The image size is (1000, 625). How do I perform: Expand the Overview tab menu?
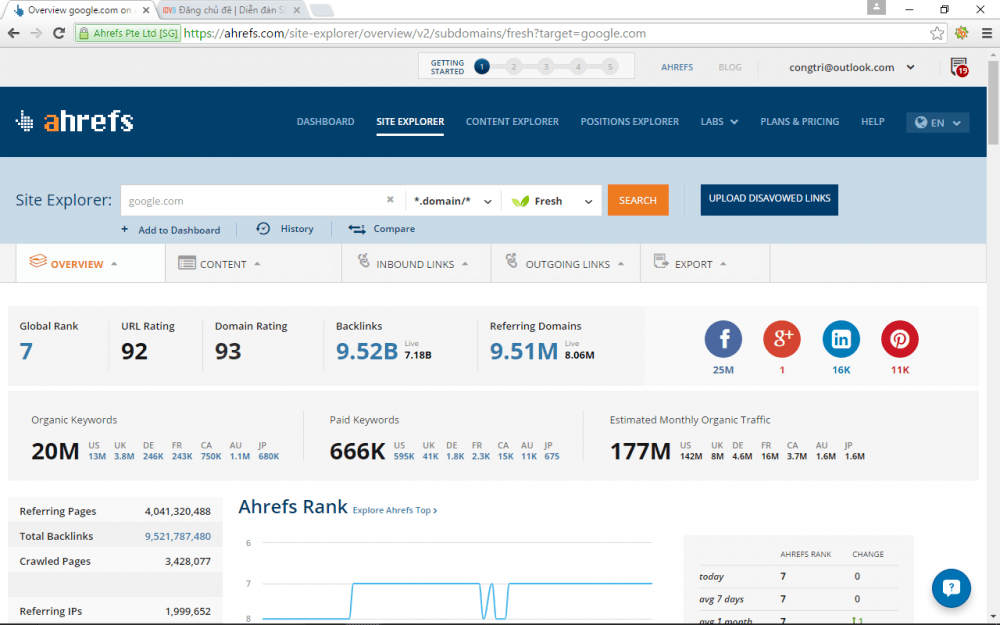tap(114, 263)
